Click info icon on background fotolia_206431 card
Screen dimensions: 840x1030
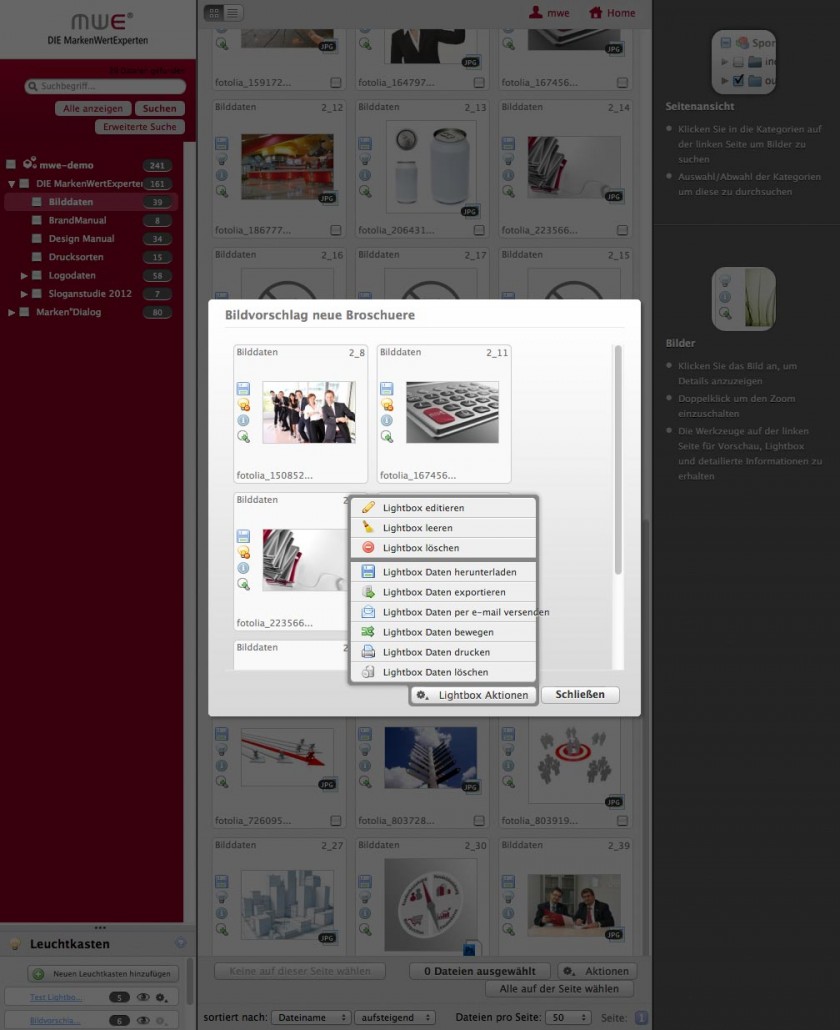point(365,175)
